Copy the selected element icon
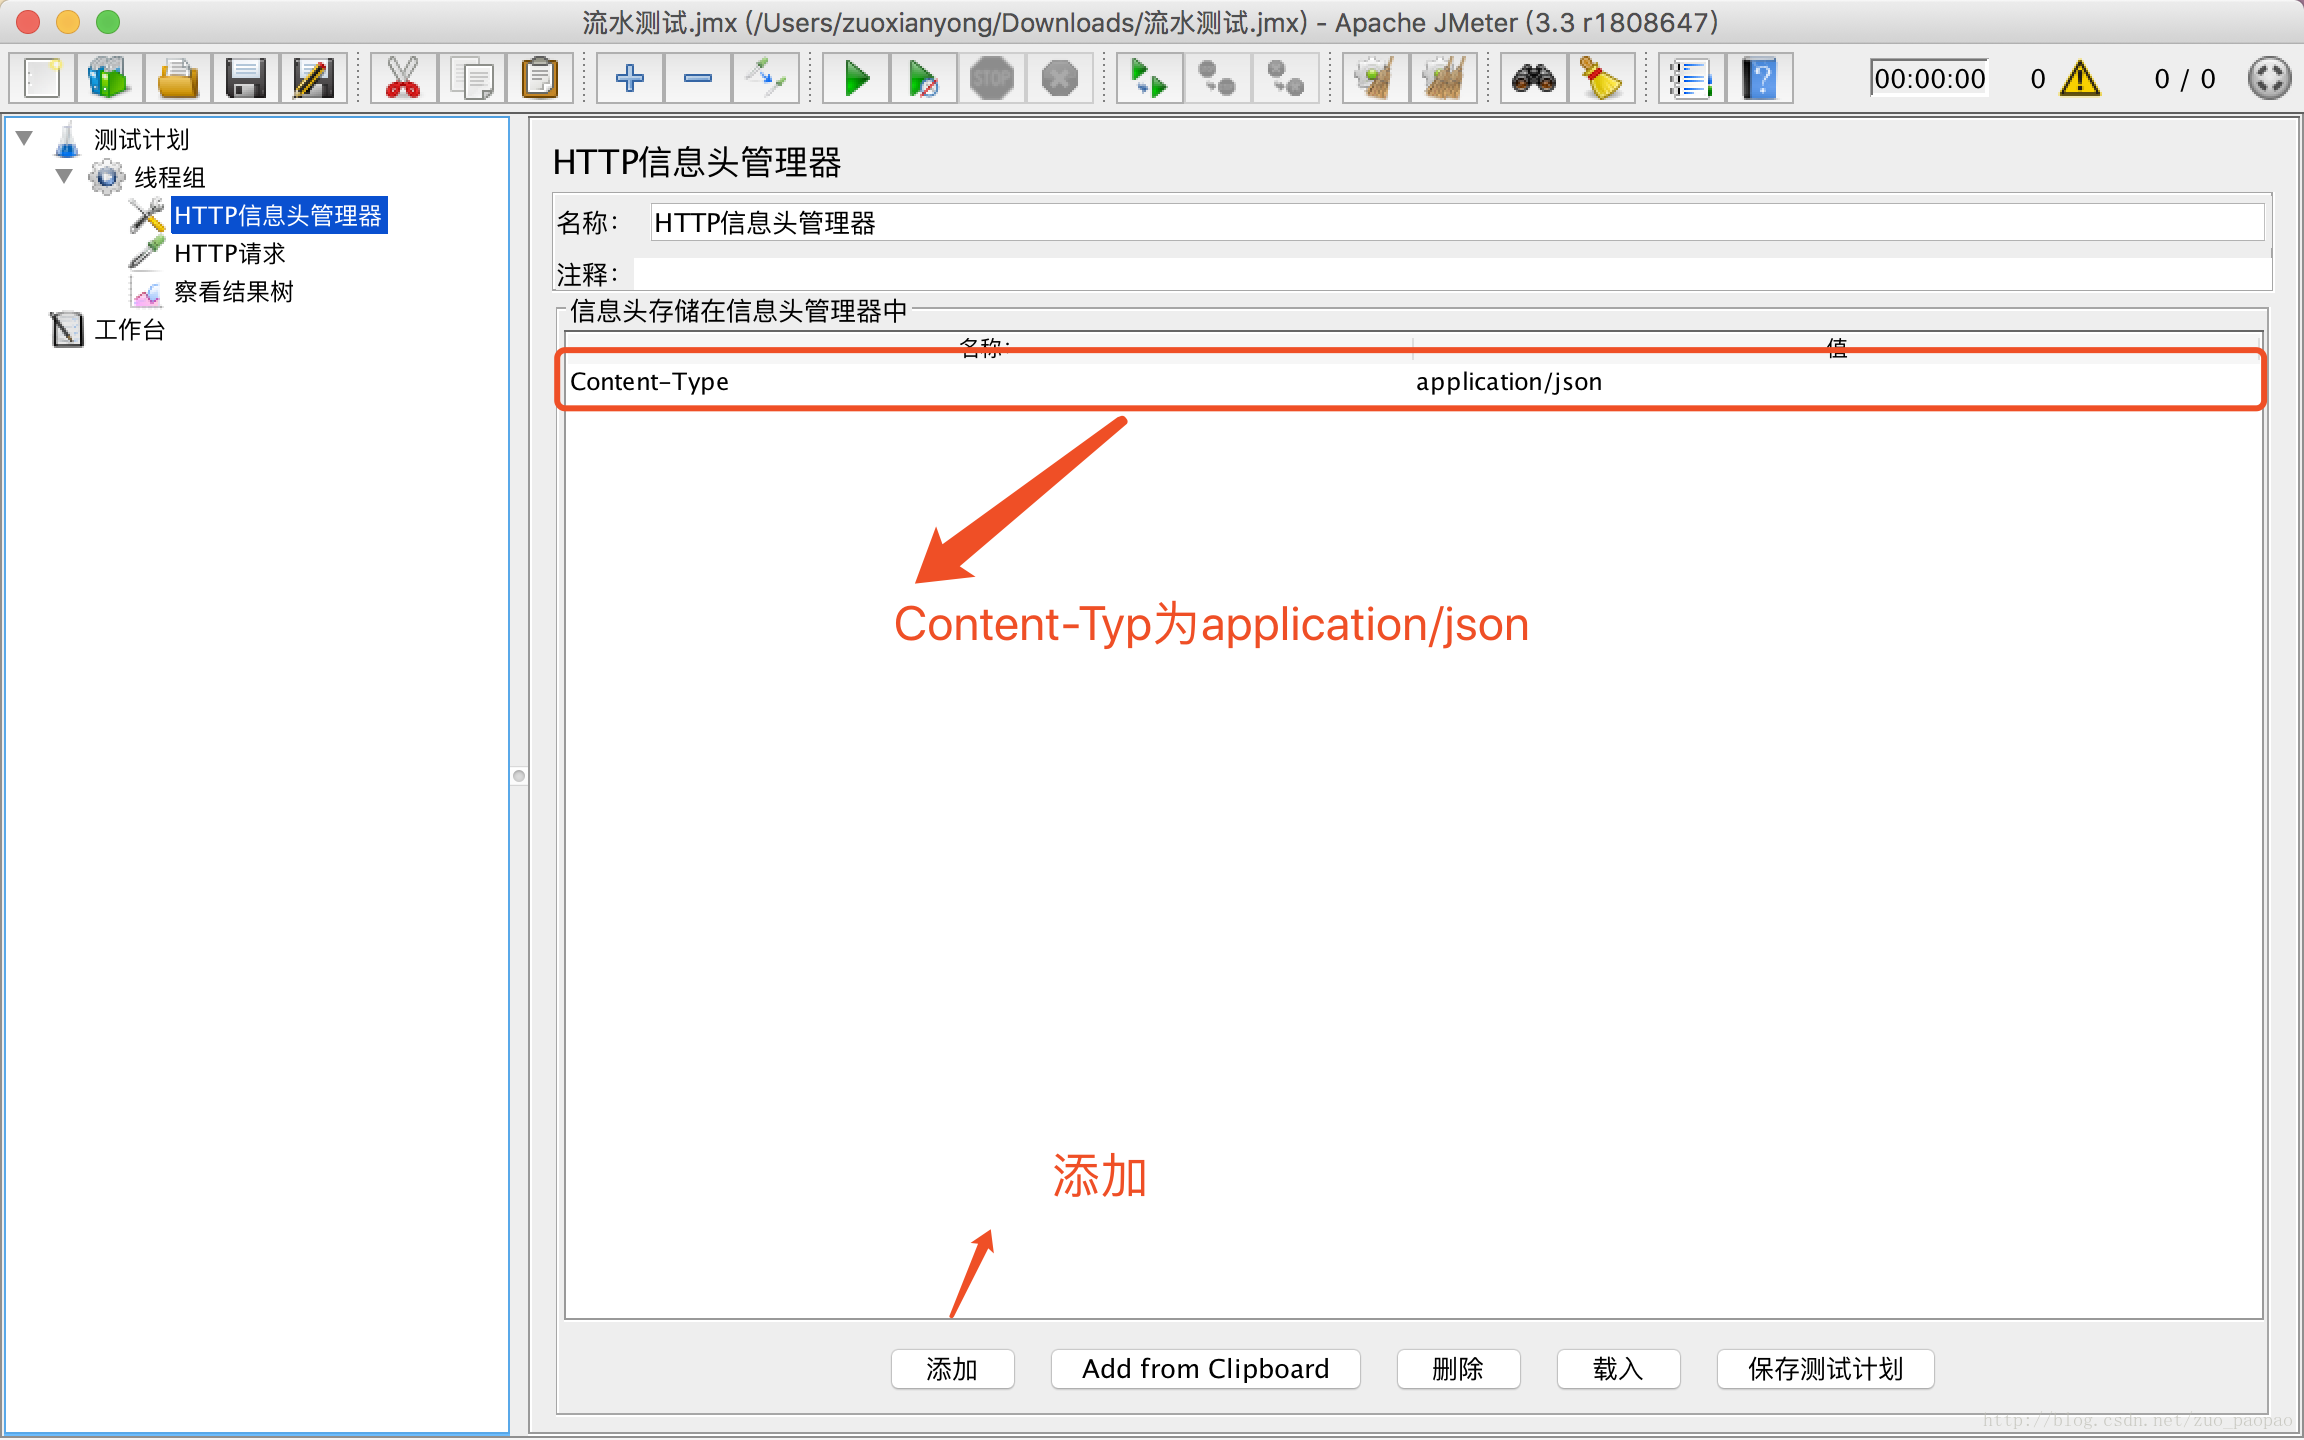This screenshot has height=1440, width=2304. (x=471, y=78)
